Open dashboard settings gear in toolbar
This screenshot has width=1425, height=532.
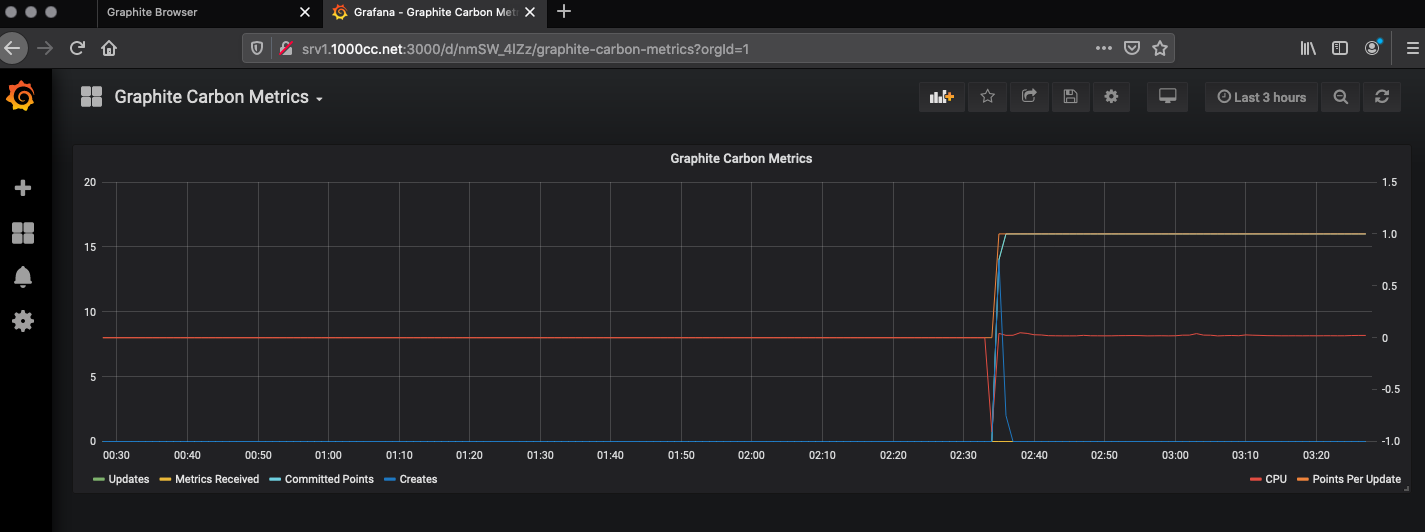pyautogui.click(x=1111, y=97)
